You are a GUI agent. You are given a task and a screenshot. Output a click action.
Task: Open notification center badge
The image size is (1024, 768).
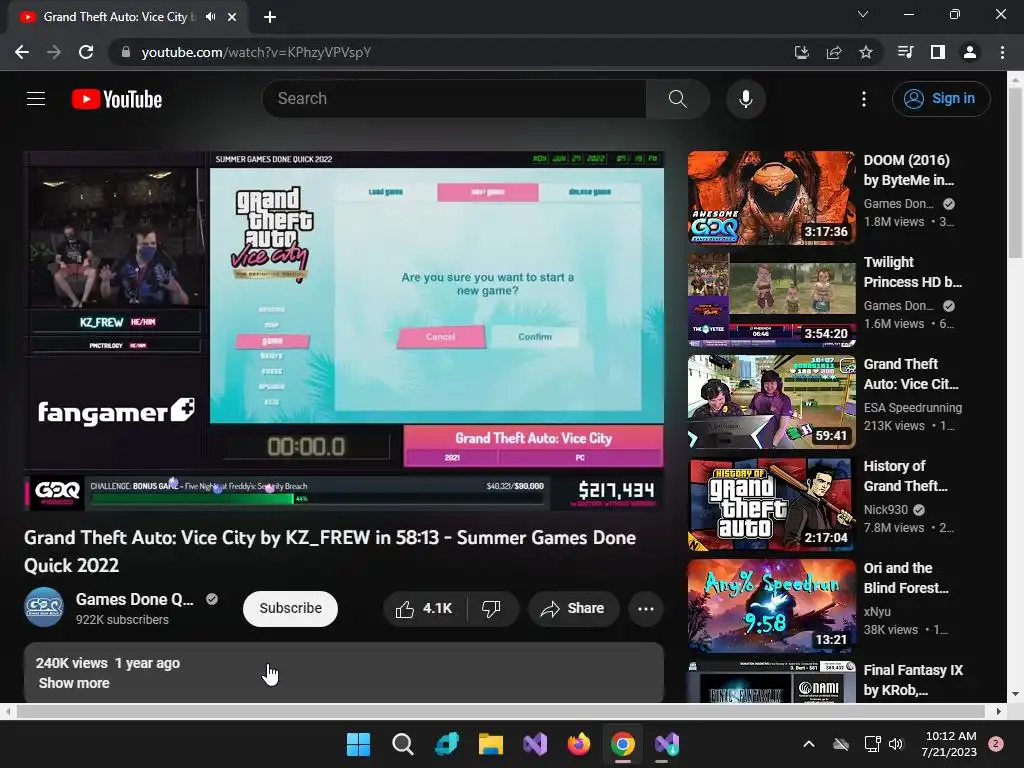[x=996, y=744]
